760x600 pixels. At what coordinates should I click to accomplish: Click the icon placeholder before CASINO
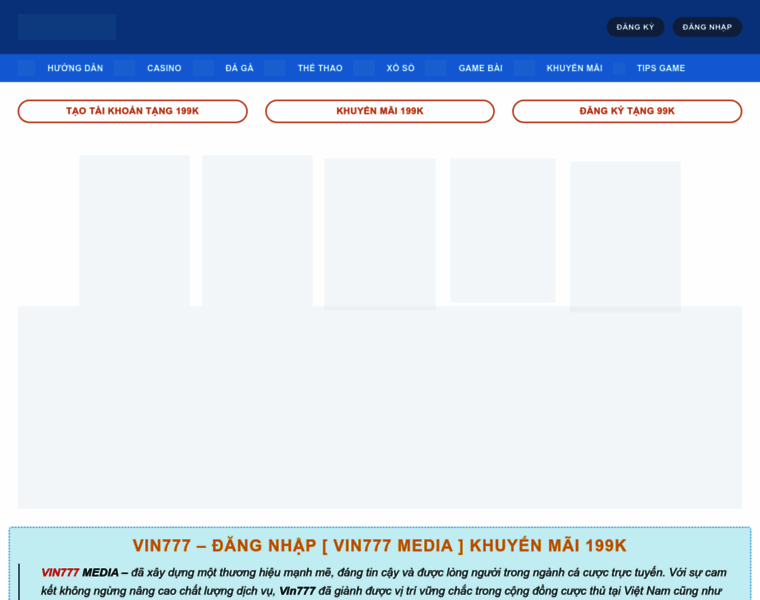coord(125,68)
